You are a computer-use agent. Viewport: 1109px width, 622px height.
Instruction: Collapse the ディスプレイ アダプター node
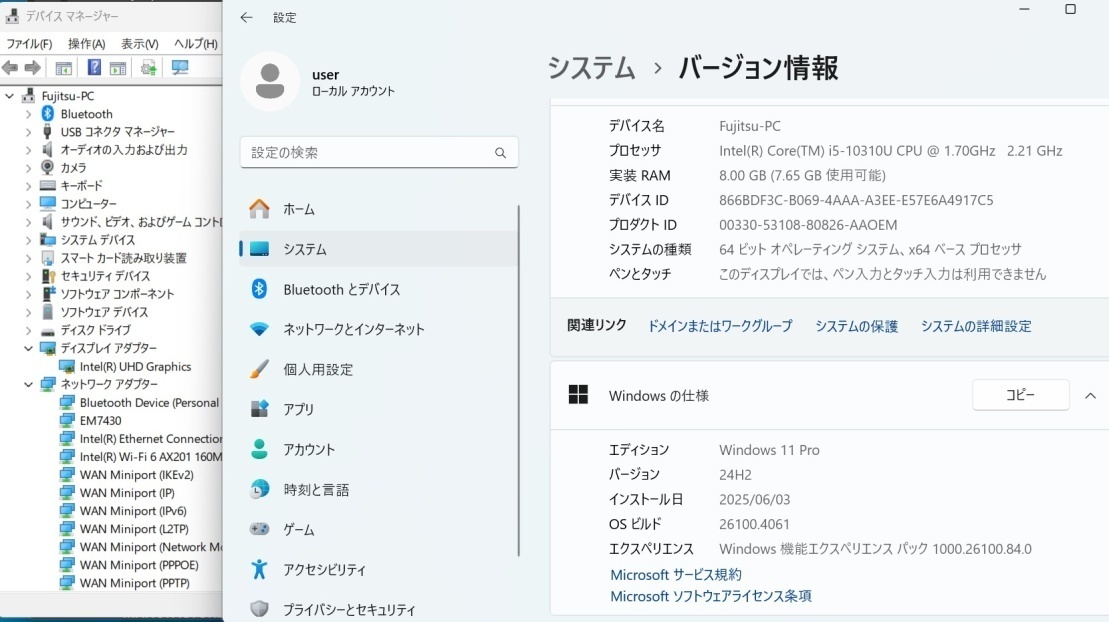coord(28,348)
